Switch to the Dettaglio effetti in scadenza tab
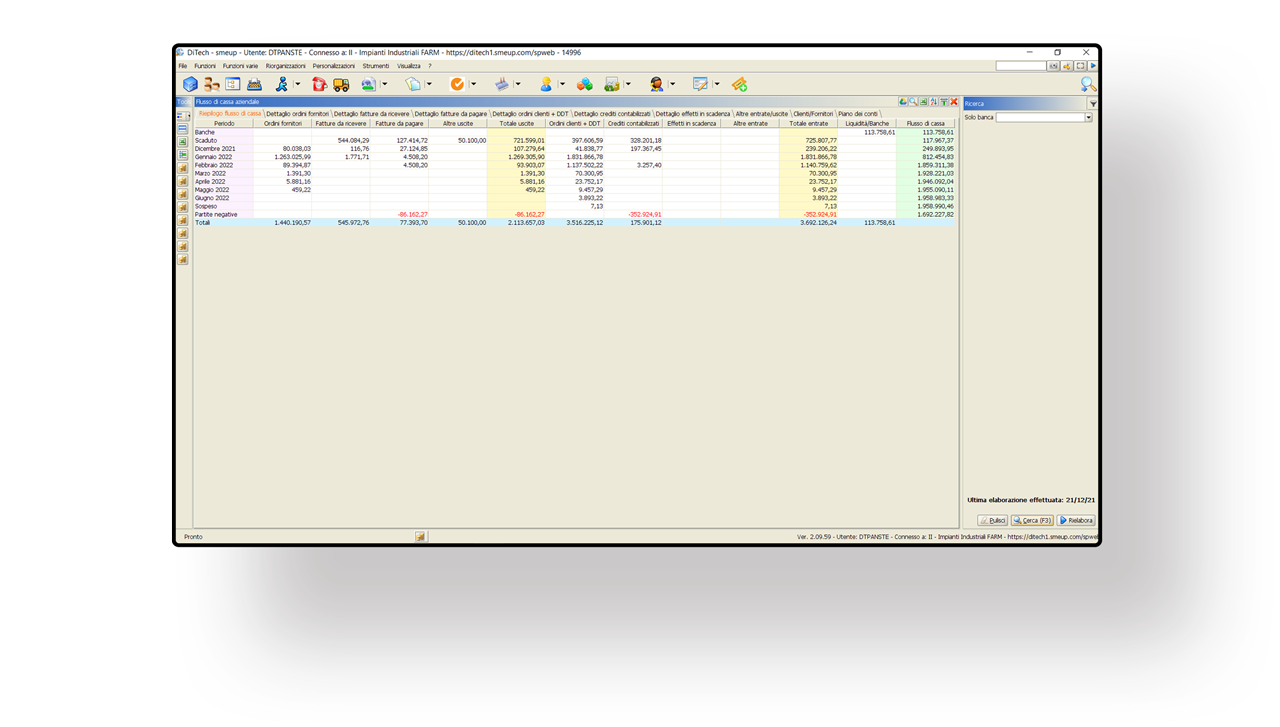Image resolution: width=1280 pixels, height=727 pixels. (693, 114)
